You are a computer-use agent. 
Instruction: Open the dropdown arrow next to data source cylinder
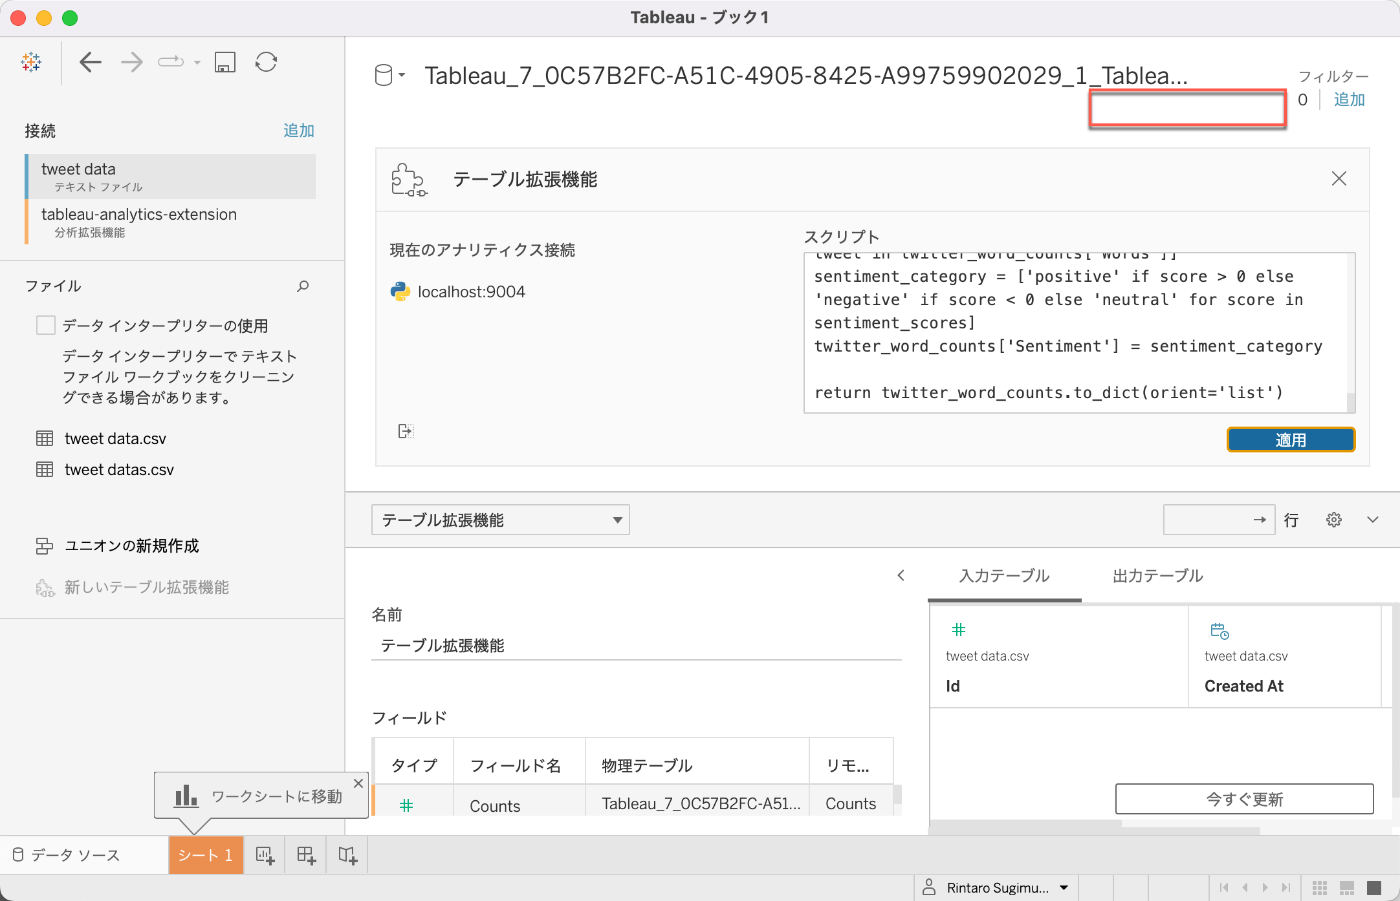402,76
